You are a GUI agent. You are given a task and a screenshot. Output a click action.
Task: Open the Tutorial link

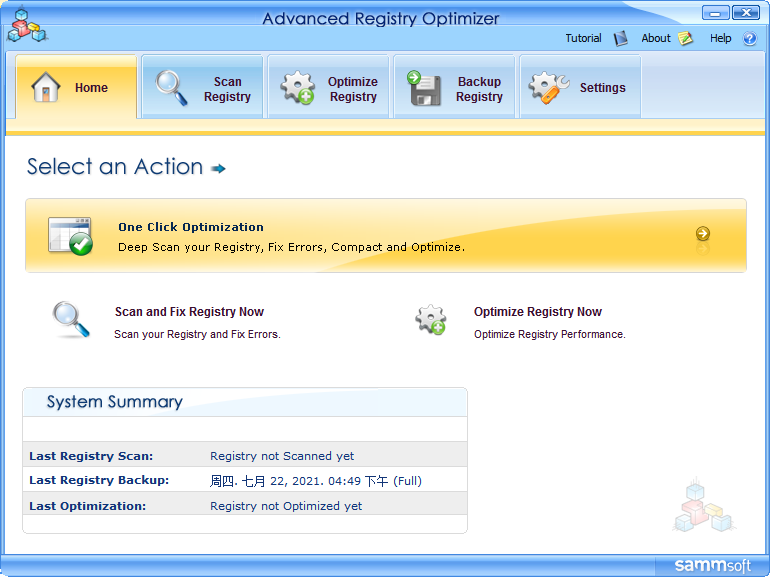click(x=583, y=38)
